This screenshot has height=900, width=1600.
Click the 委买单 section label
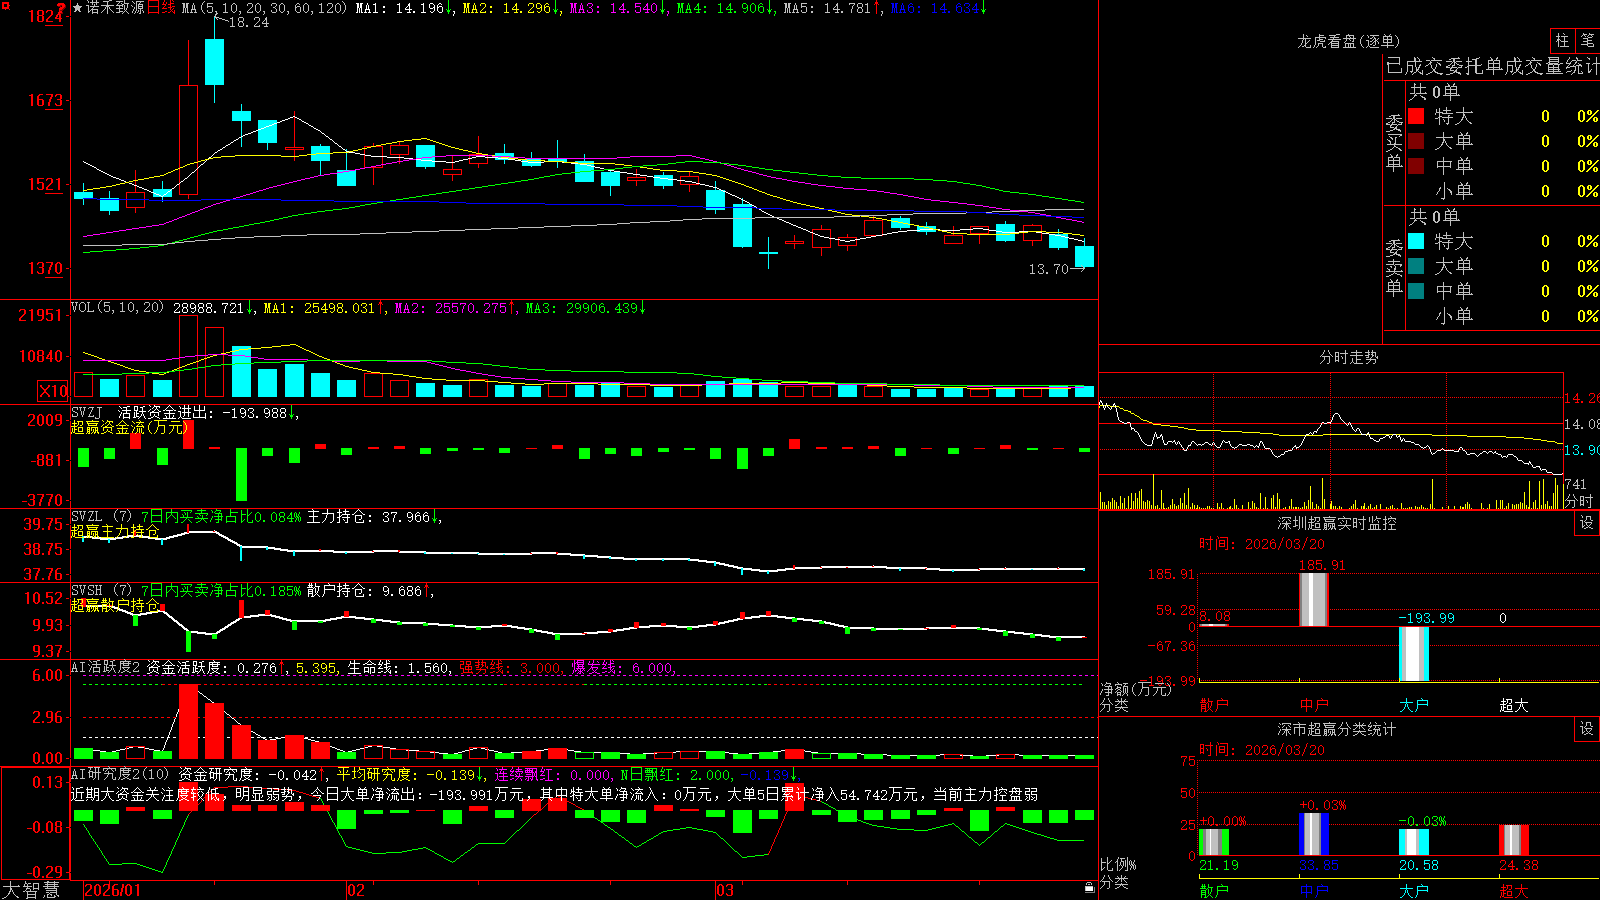(x=1394, y=142)
